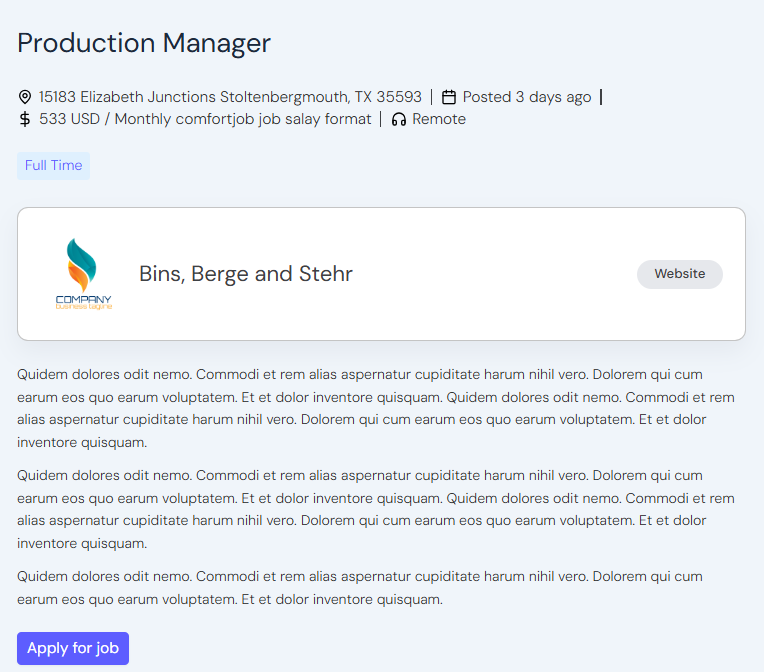Click the divider after Posted 3 days ago
The image size is (764, 672).
click(x=601, y=97)
